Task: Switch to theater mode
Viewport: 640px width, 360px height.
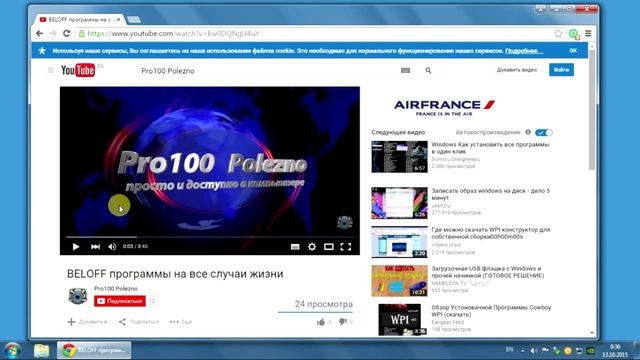Action: point(329,247)
